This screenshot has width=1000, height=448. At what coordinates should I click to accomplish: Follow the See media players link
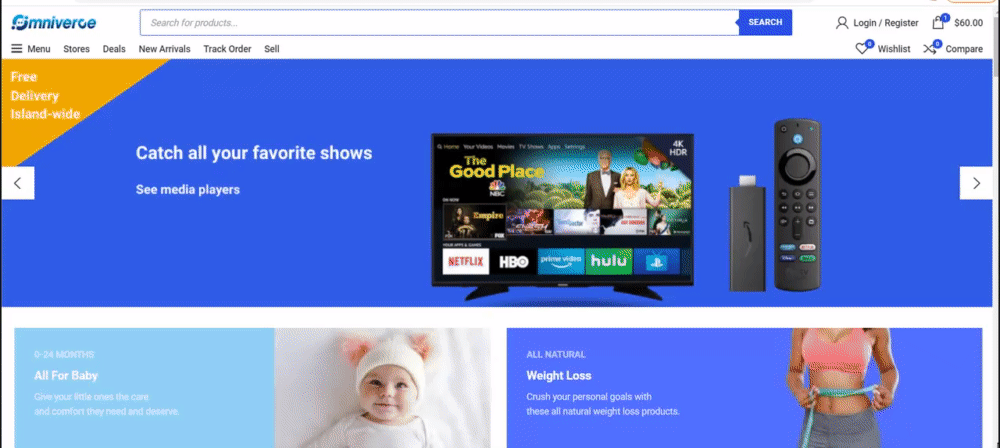[x=188, y=190]
